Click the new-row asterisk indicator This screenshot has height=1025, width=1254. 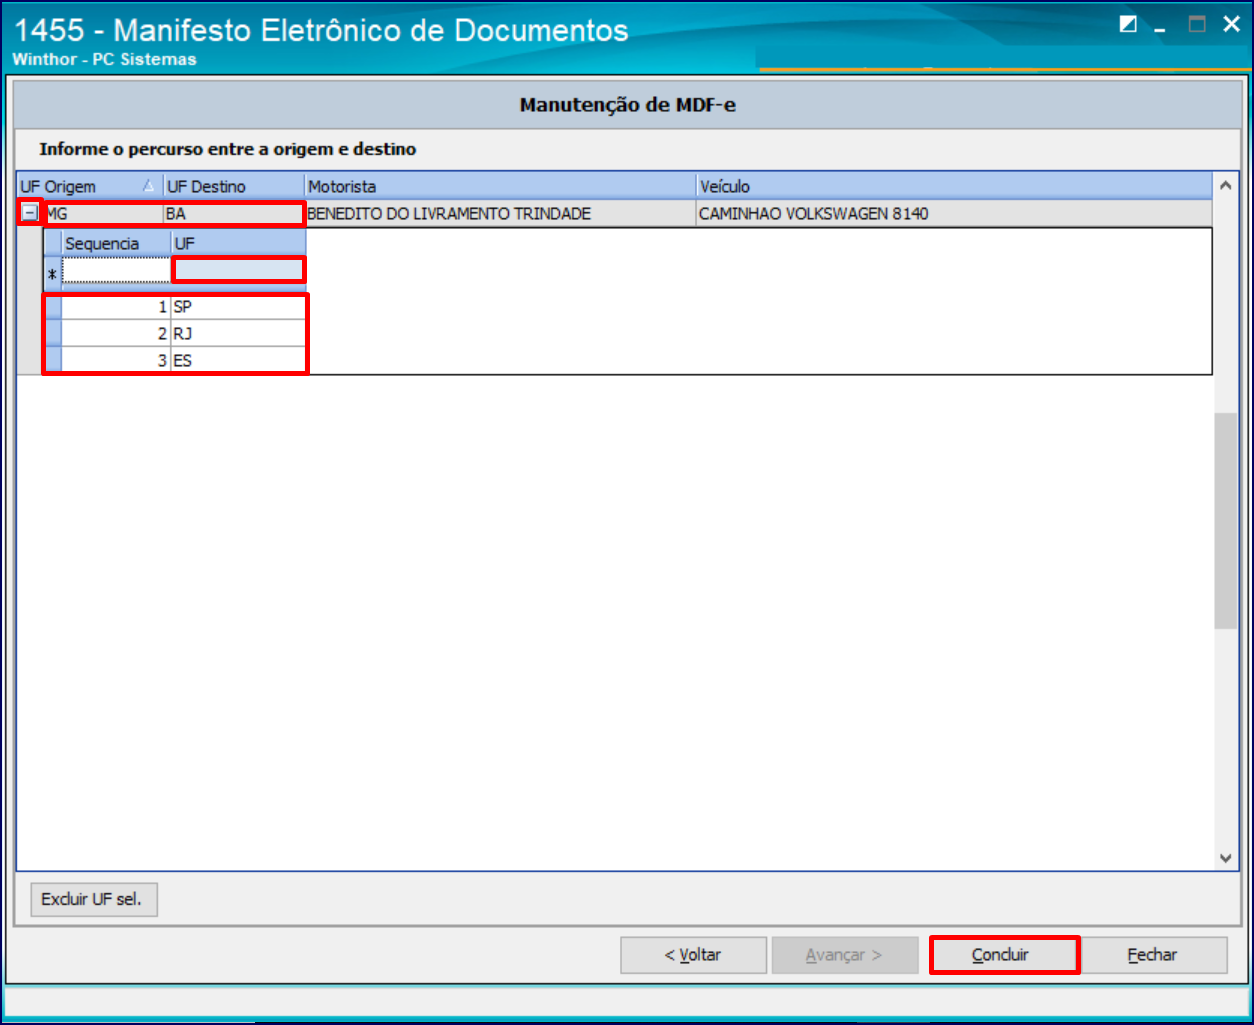(x=52, y=273)
